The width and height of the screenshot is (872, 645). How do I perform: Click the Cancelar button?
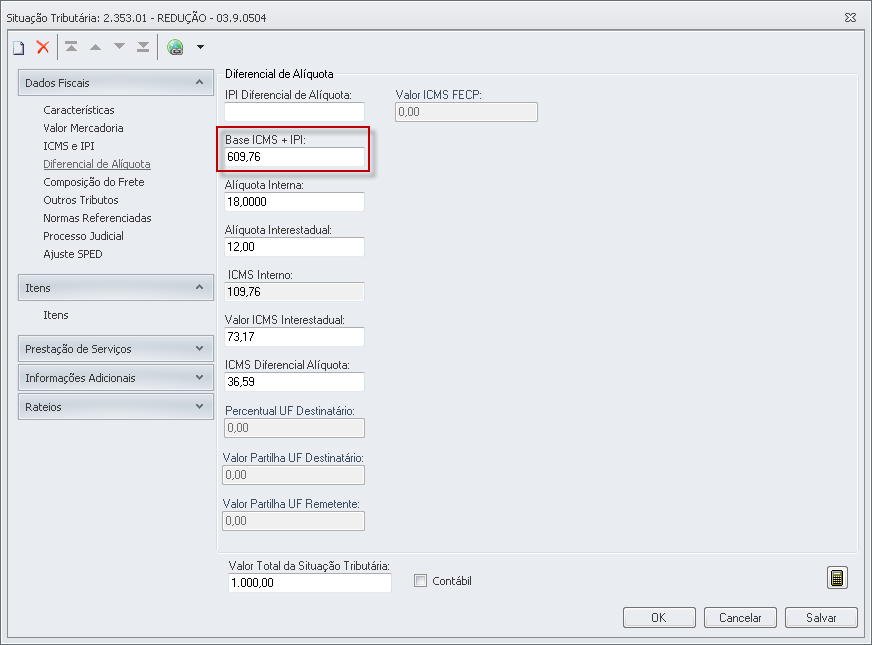click(740, 618)
